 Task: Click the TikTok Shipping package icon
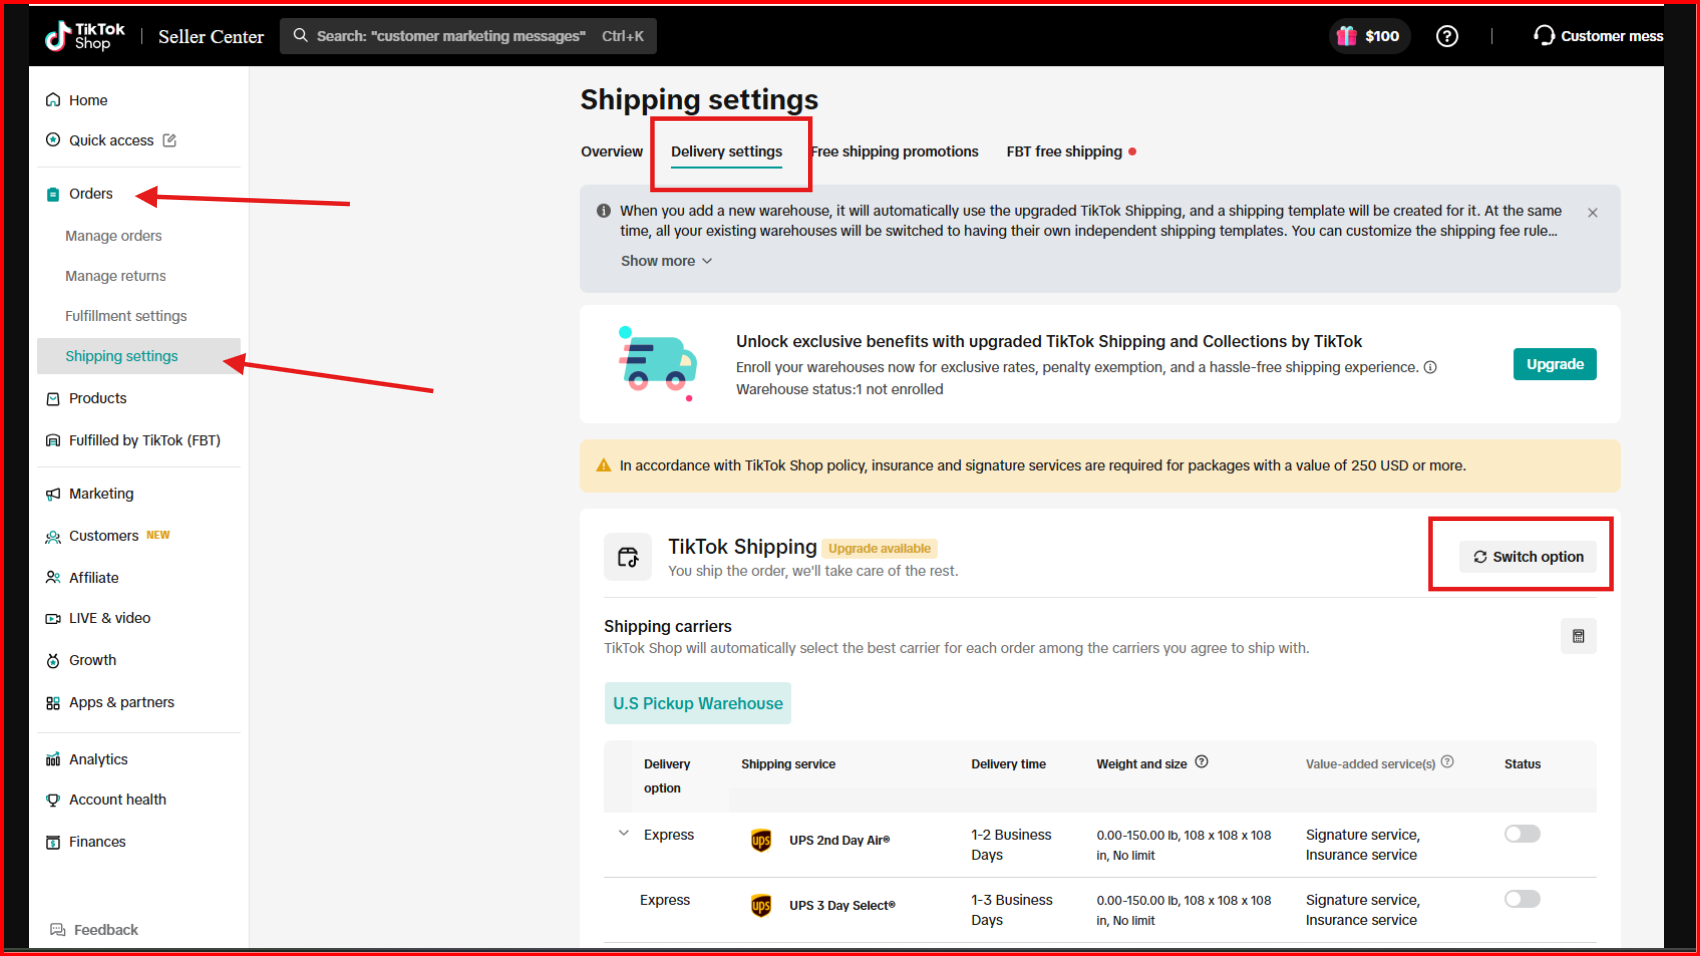(x=628, y=557)
